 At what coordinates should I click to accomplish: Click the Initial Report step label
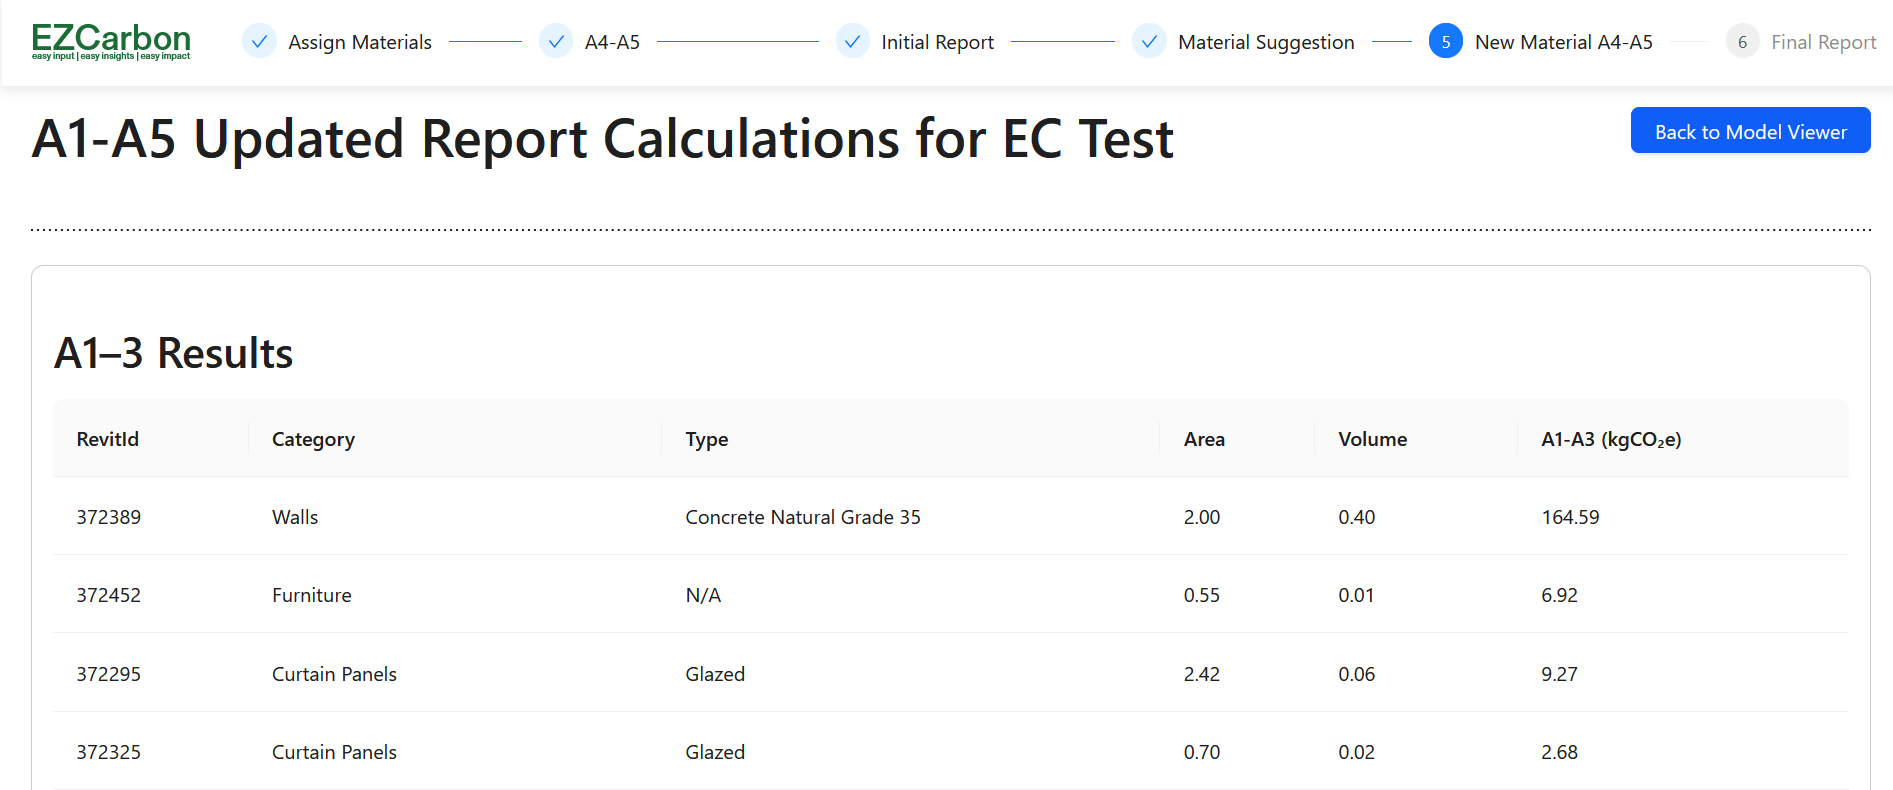[x=937, y=41]
